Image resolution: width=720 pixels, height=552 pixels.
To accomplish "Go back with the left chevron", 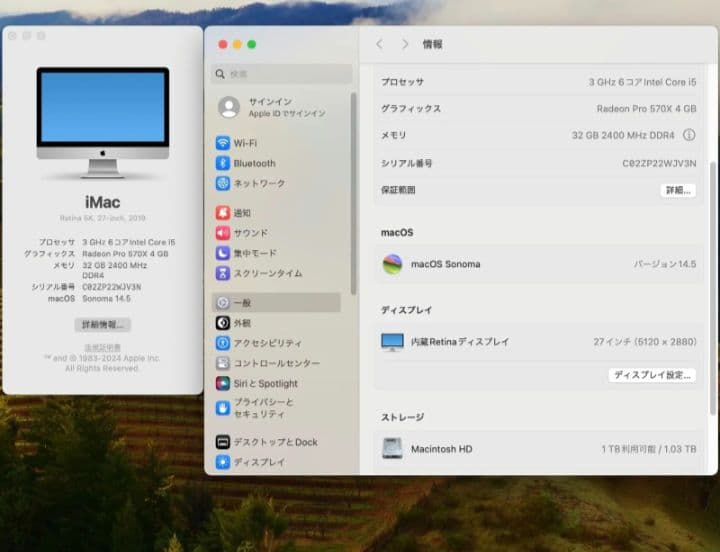I will point(379,44).
